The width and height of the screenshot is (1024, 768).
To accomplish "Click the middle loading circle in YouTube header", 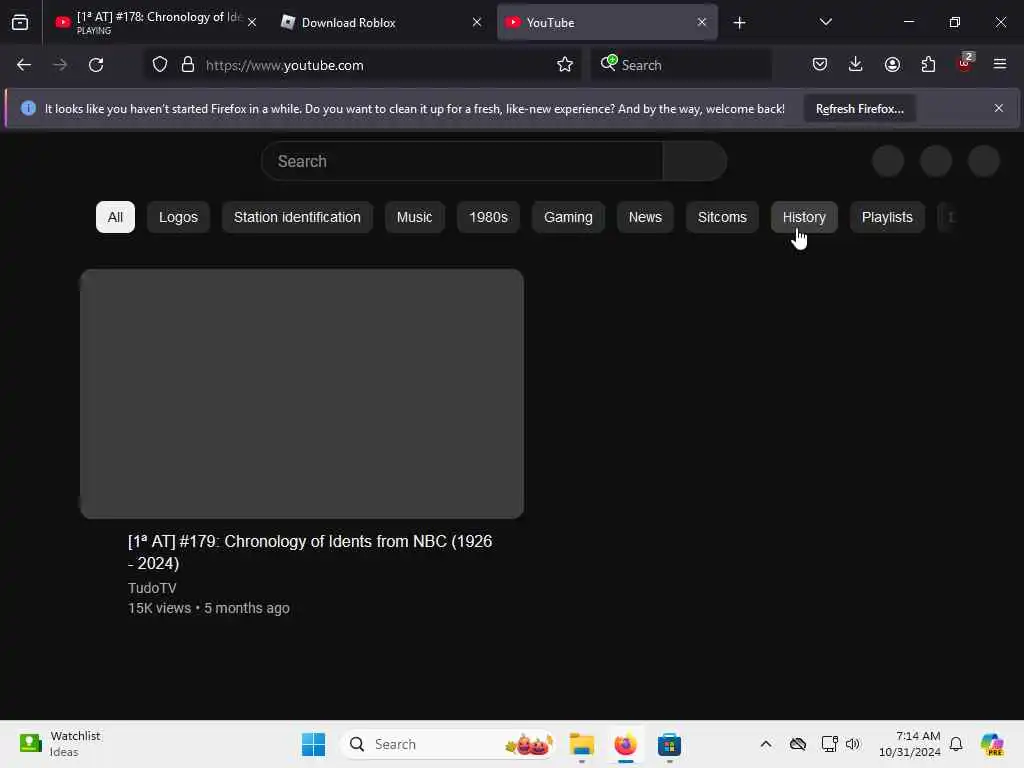I will (x=936, y=161).
